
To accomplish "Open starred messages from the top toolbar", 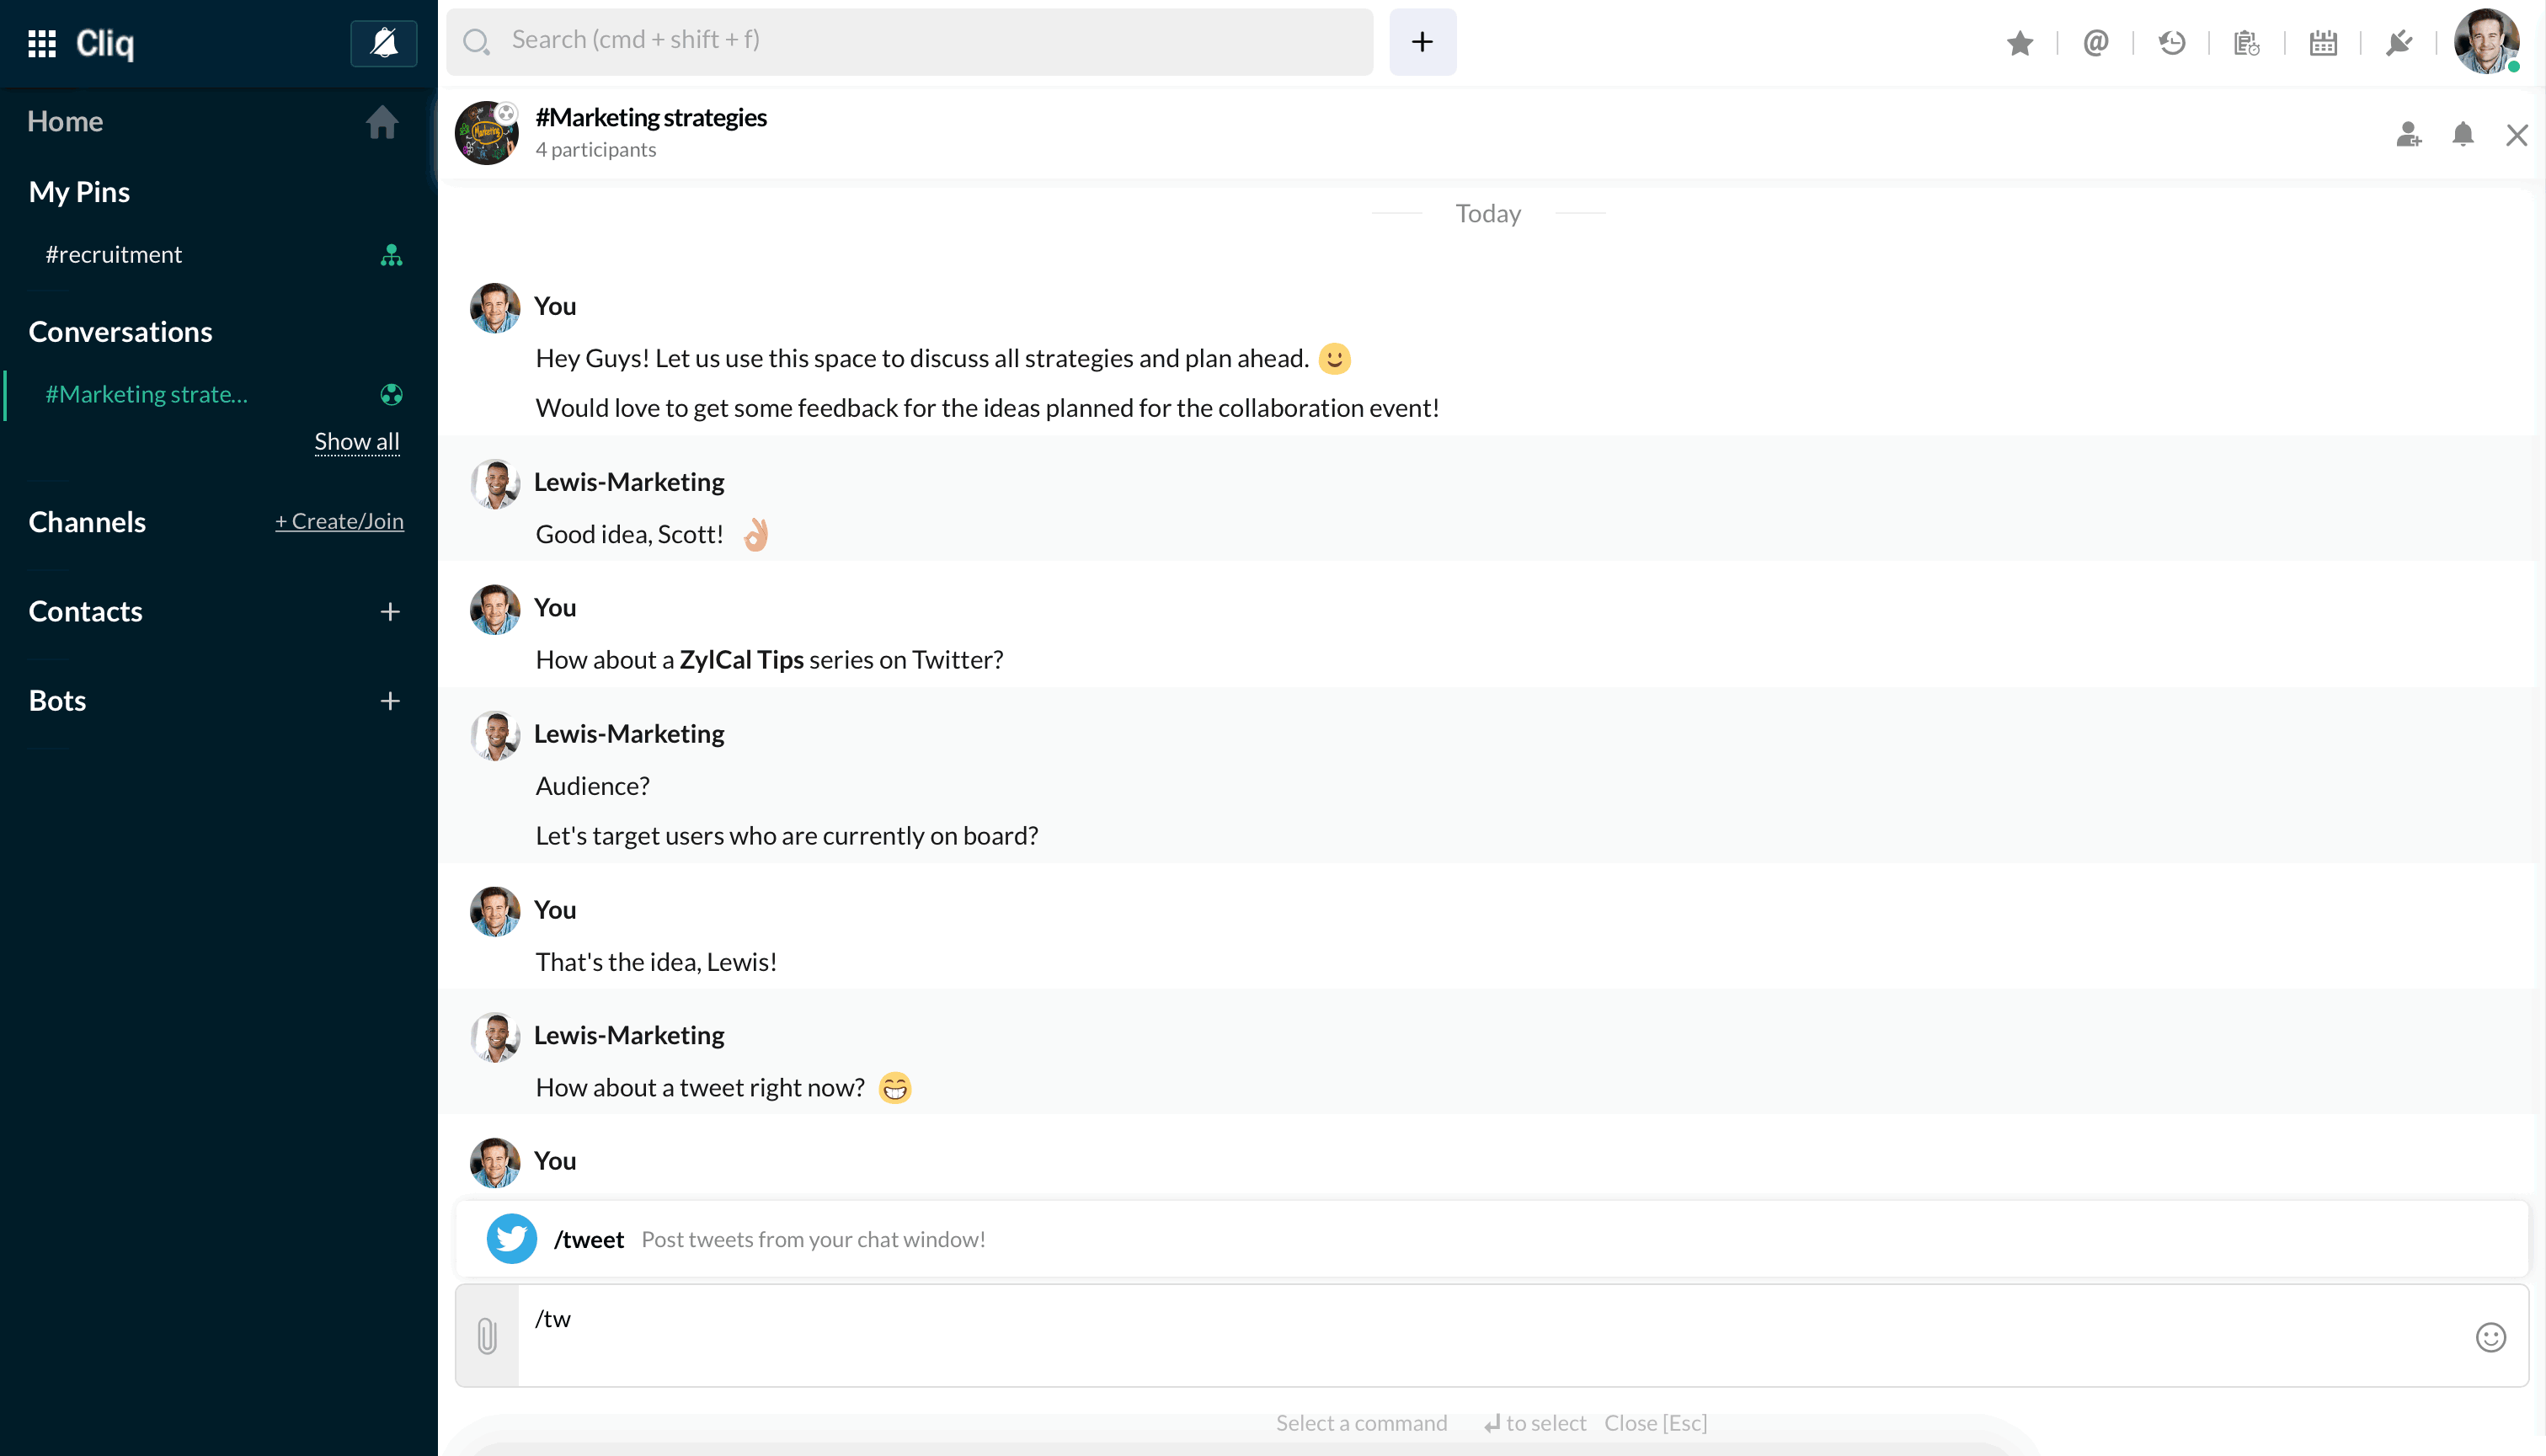I will (2020, 43).
